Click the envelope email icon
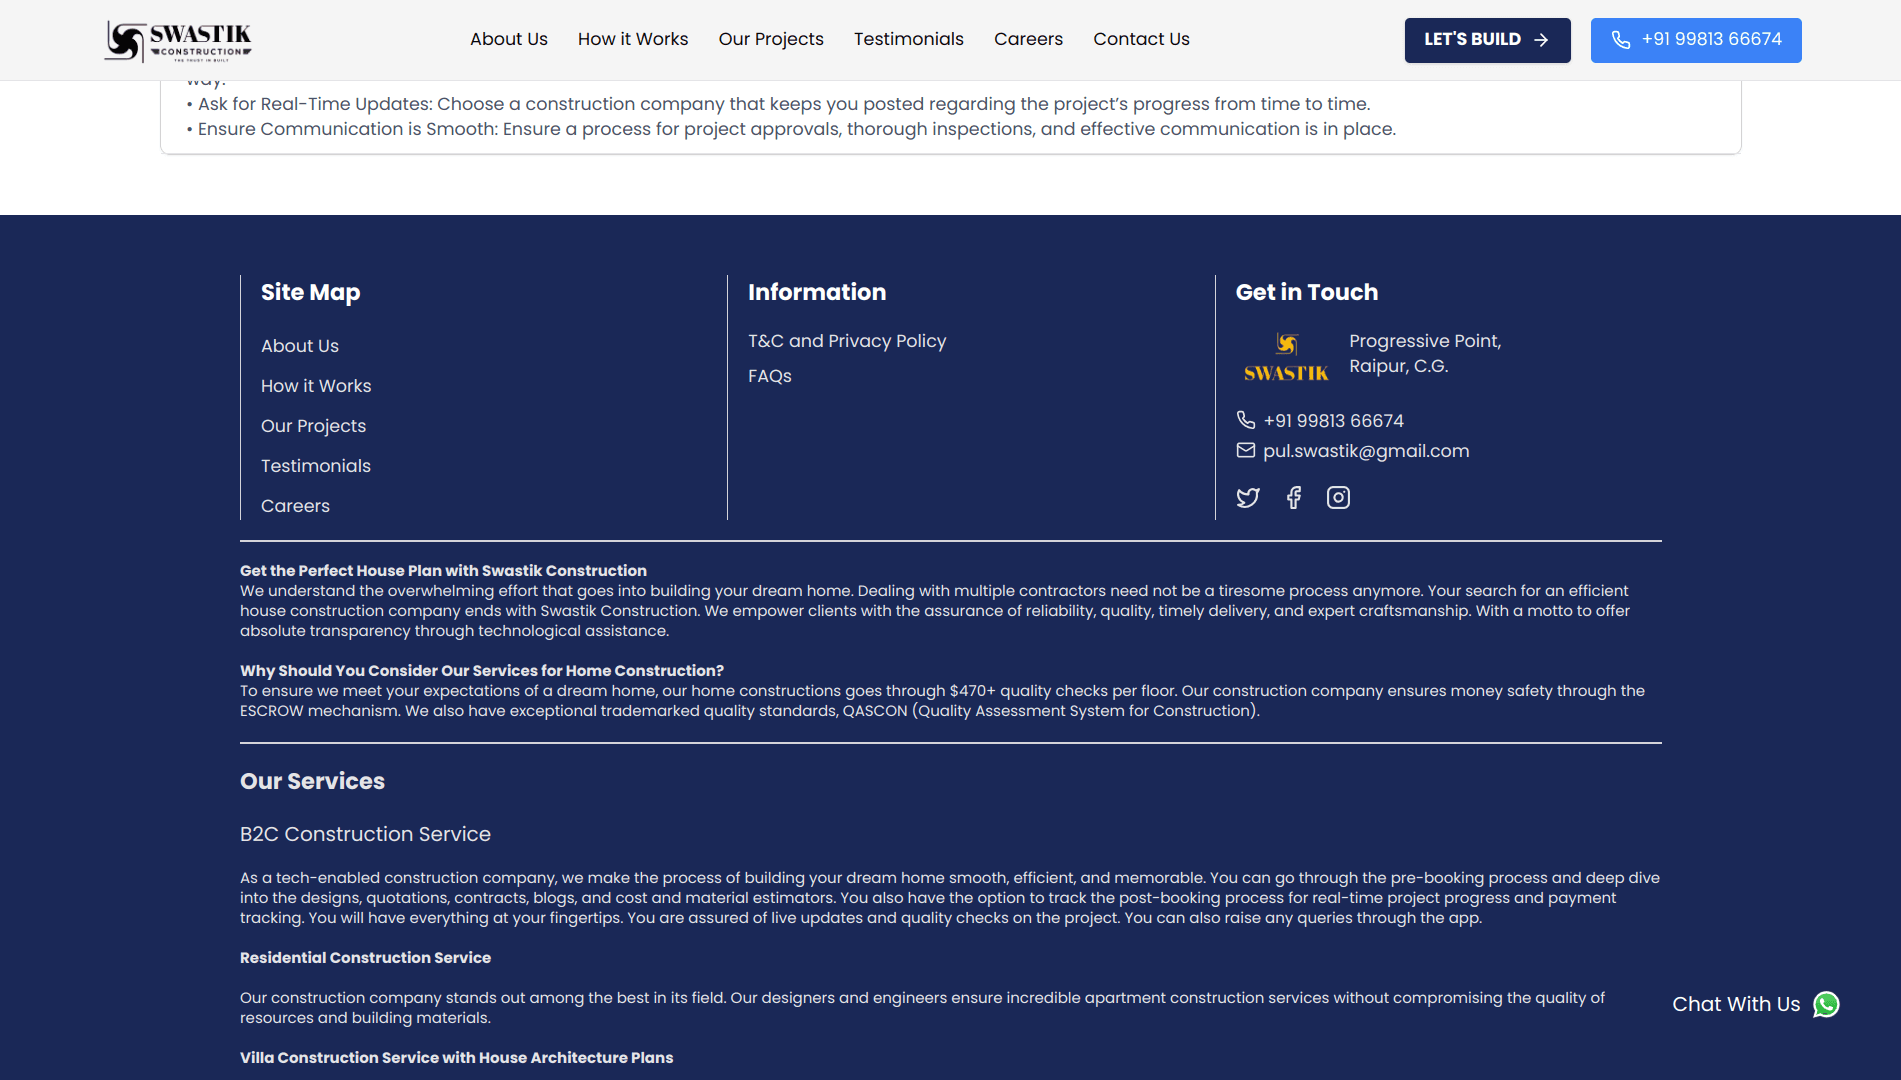1901x1080 pixels. pyautogui.click(x=1245, y=451)
